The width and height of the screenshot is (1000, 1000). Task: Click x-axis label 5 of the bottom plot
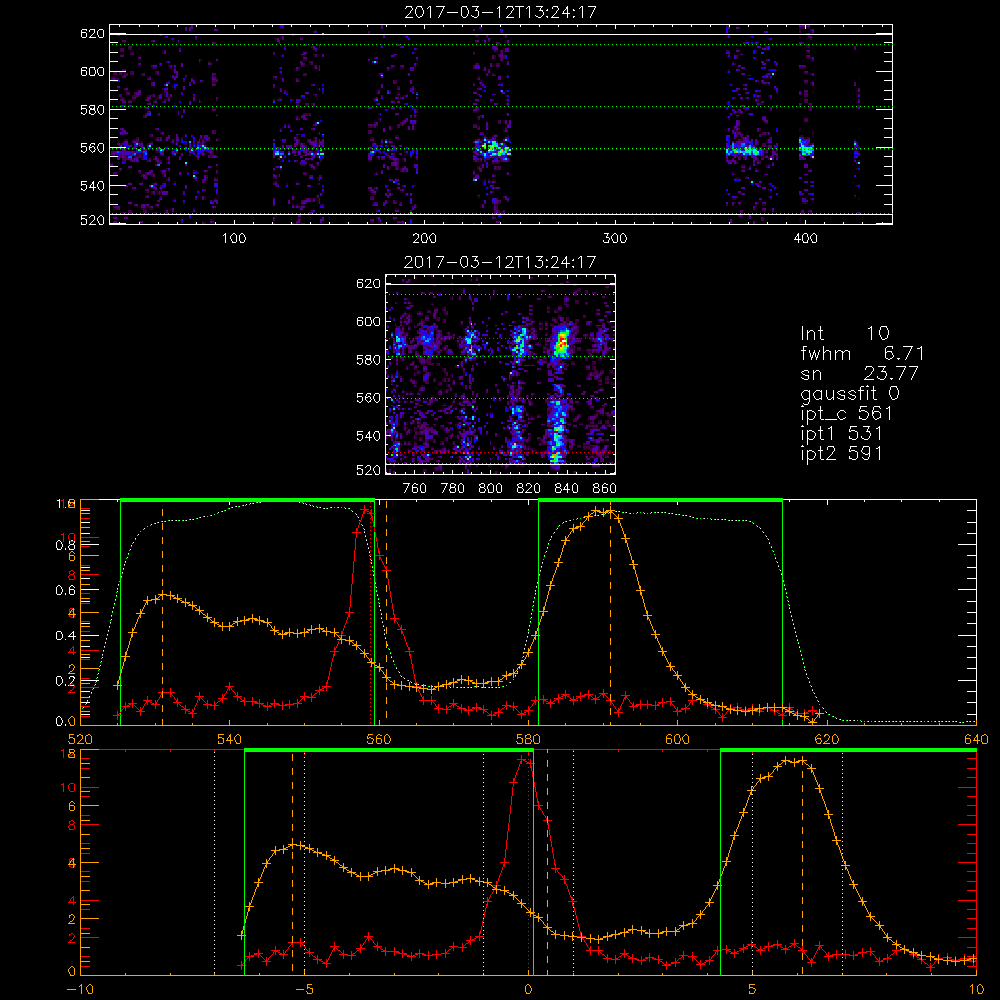pos(753,990)
